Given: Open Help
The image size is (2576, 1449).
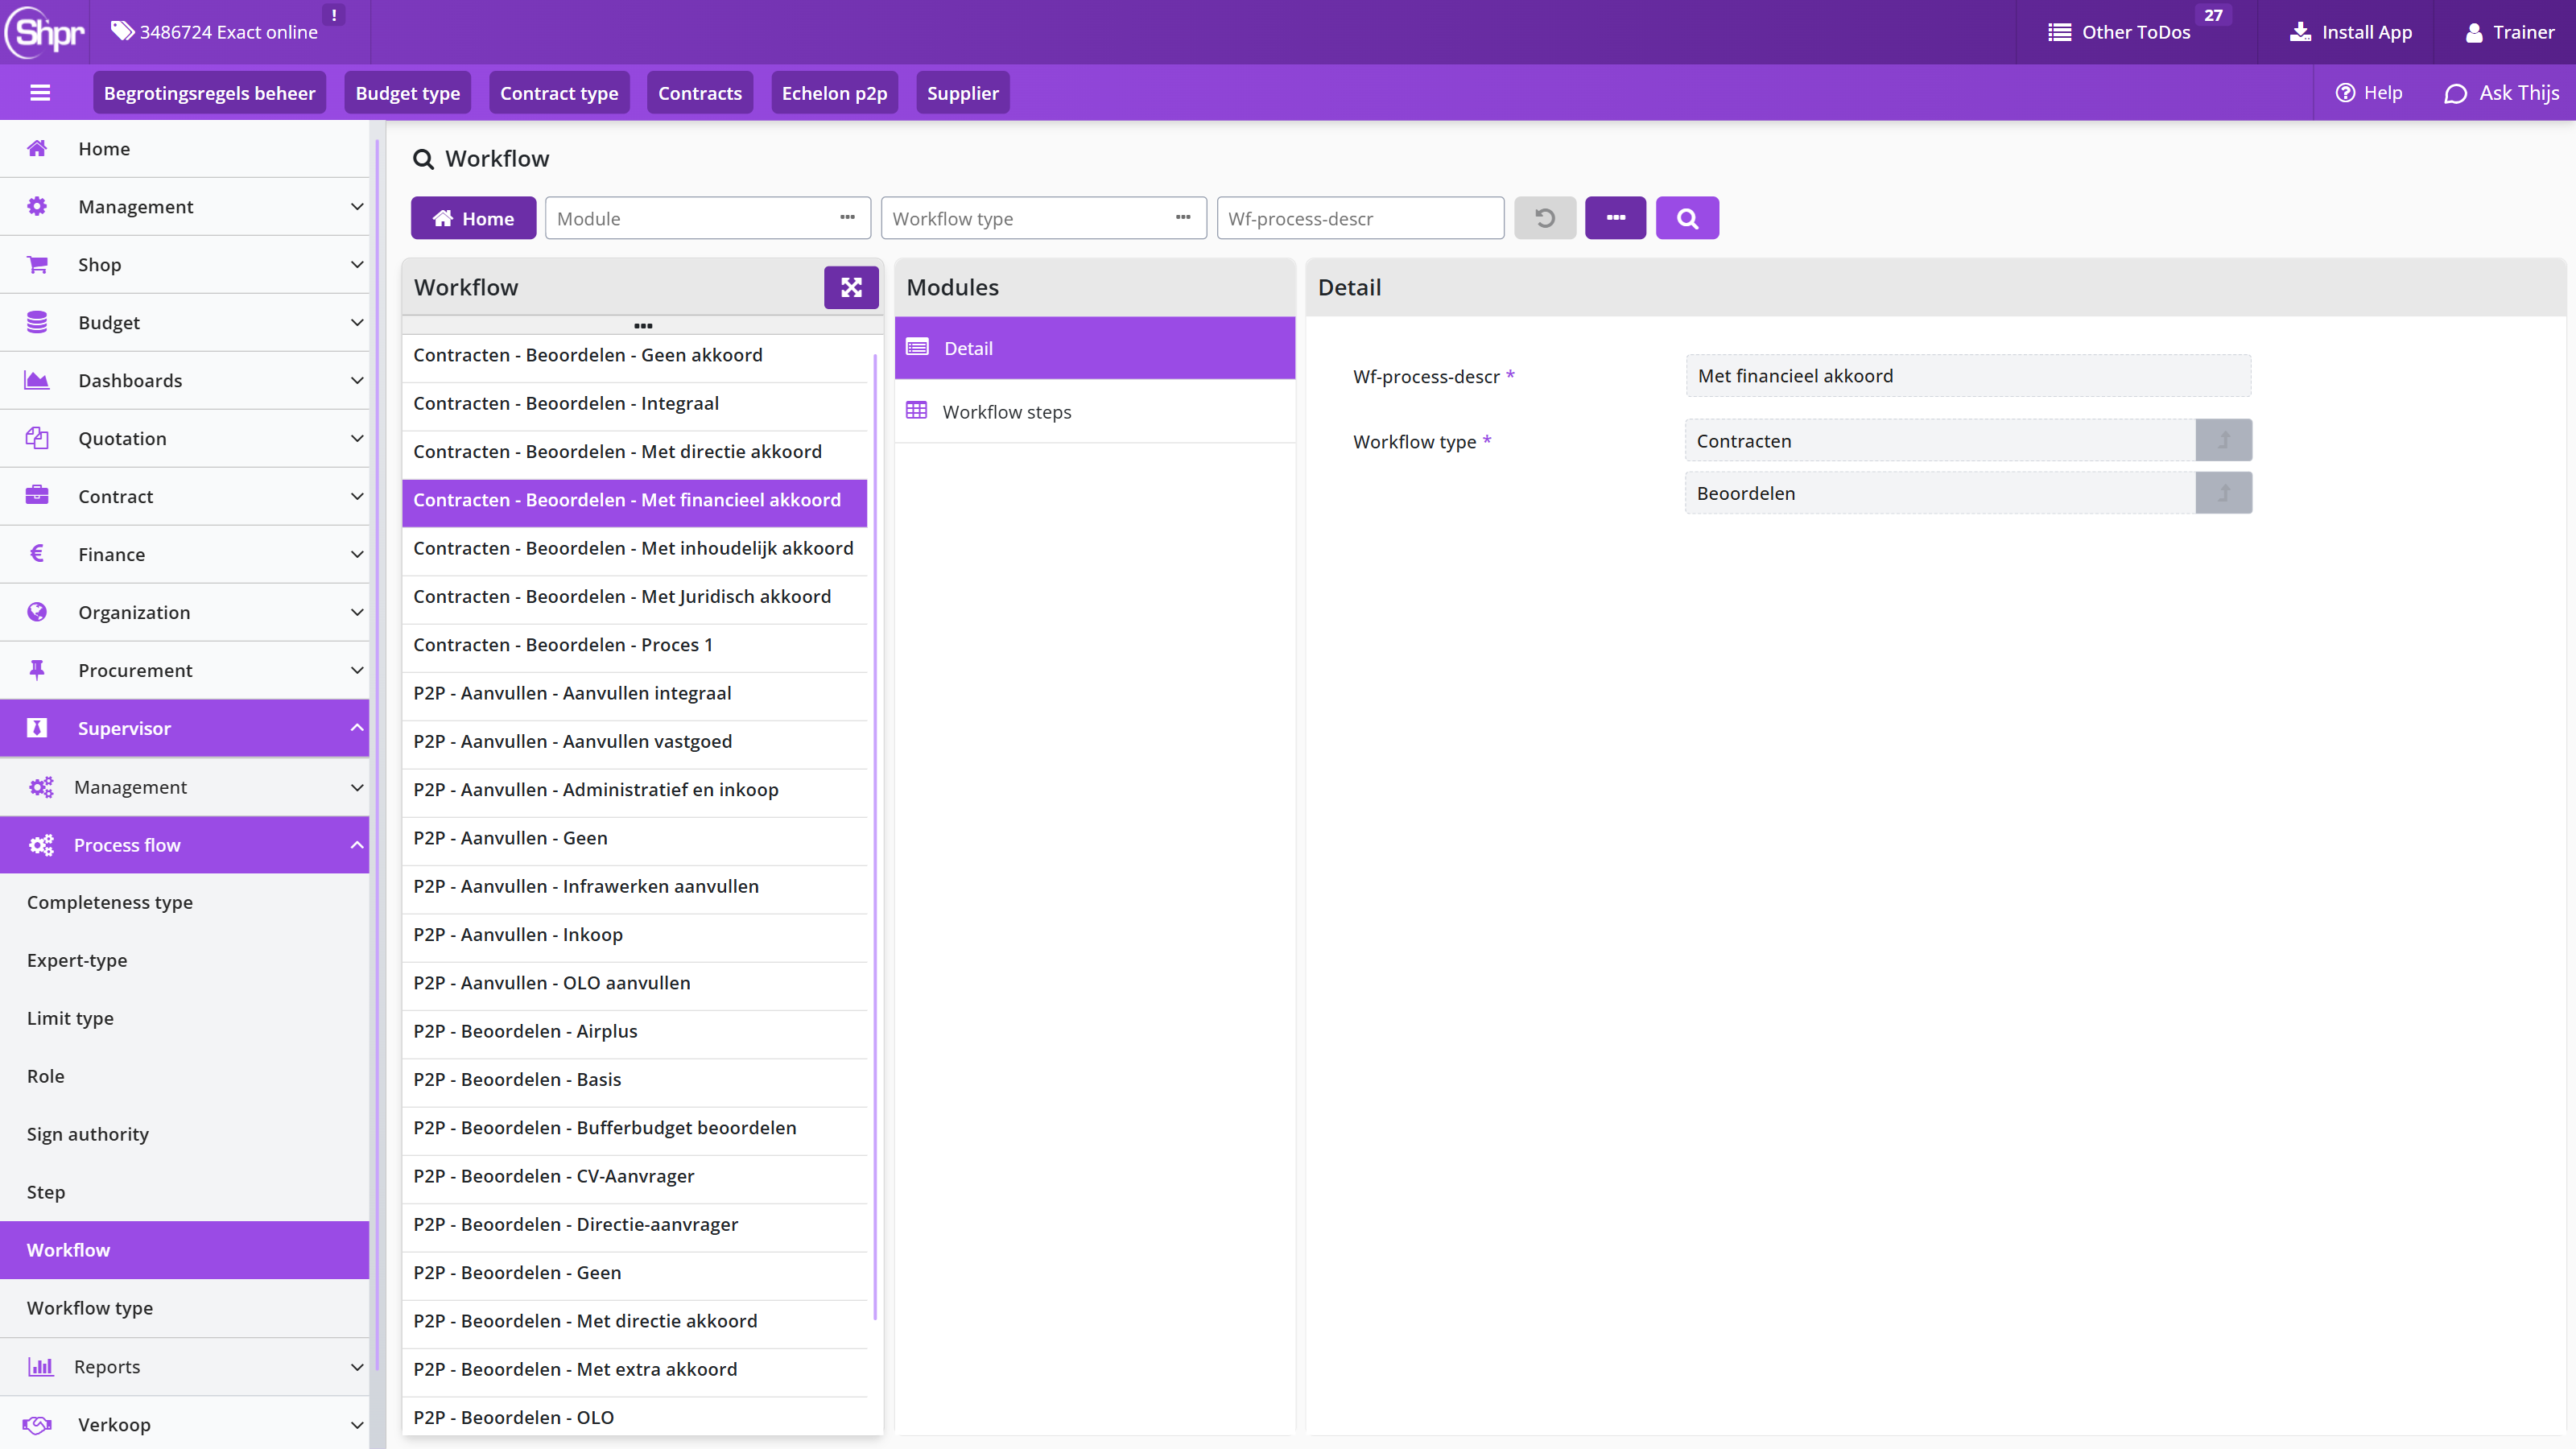Looking at the screenshot, I should pos(2368,93).
